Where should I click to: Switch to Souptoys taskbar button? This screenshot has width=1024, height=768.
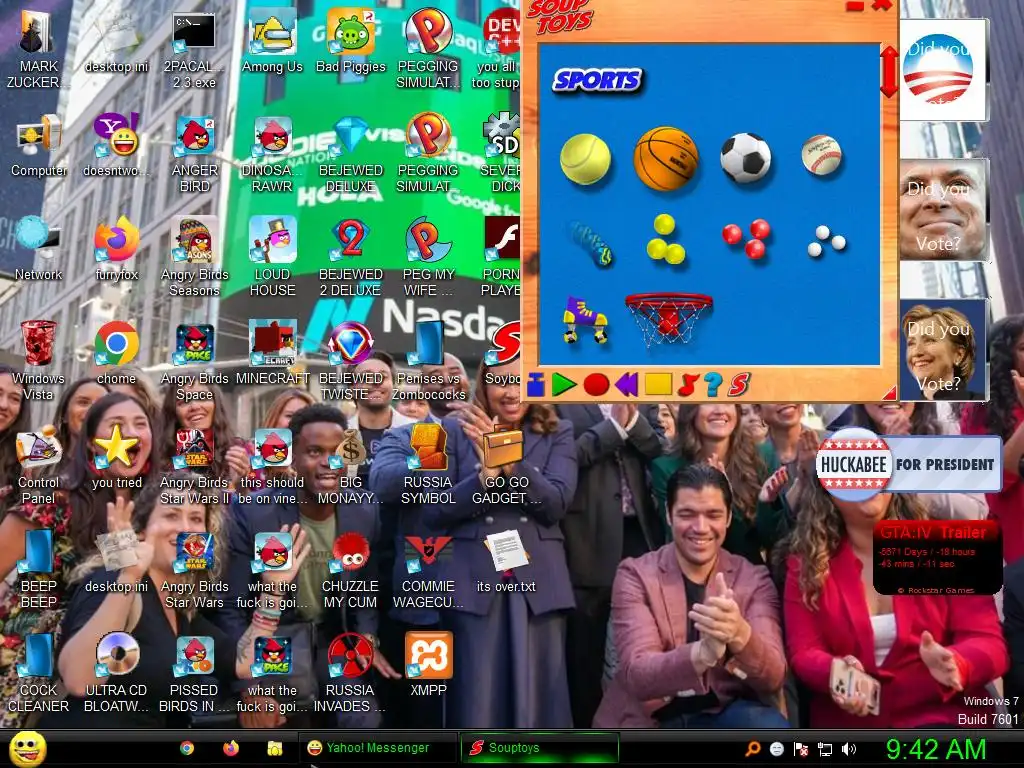[539, 748]
